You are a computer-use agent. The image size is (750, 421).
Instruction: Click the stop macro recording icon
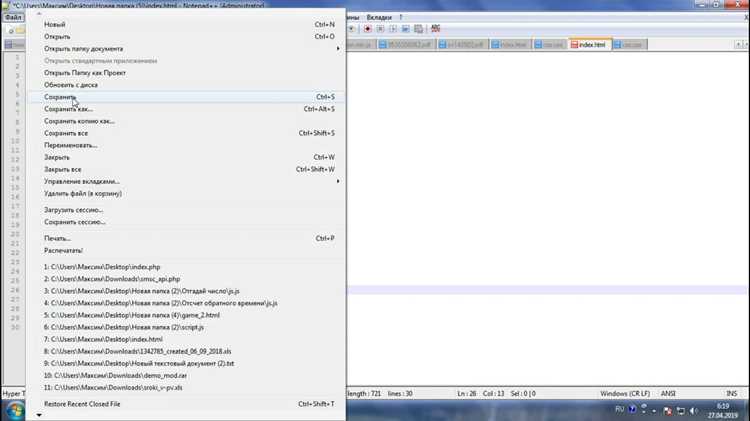pyautogui.click(x=380, y=29)
